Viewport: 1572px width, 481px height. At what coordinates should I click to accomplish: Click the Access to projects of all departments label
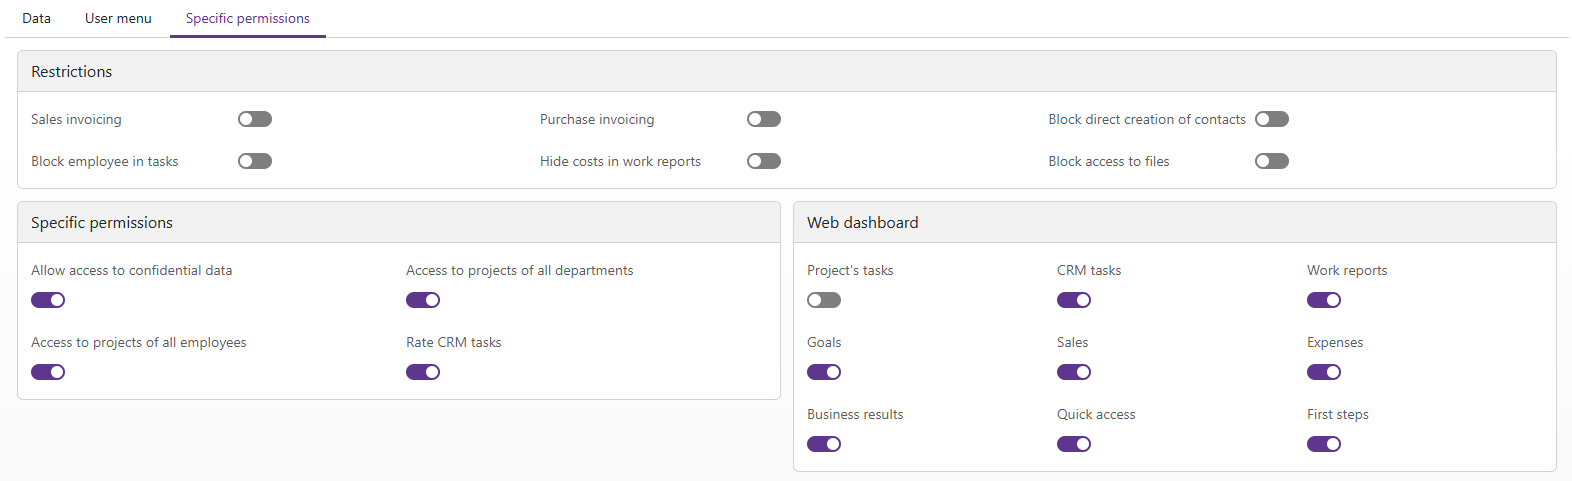(520, 270)
